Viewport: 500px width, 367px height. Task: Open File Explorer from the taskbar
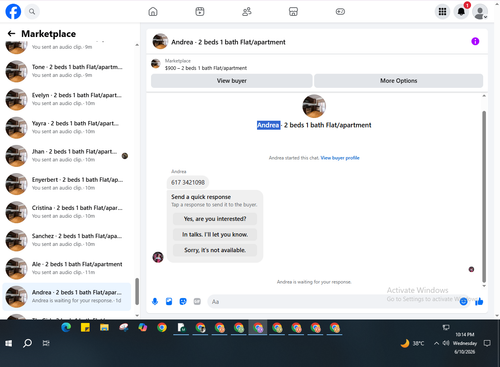(104, 328)
